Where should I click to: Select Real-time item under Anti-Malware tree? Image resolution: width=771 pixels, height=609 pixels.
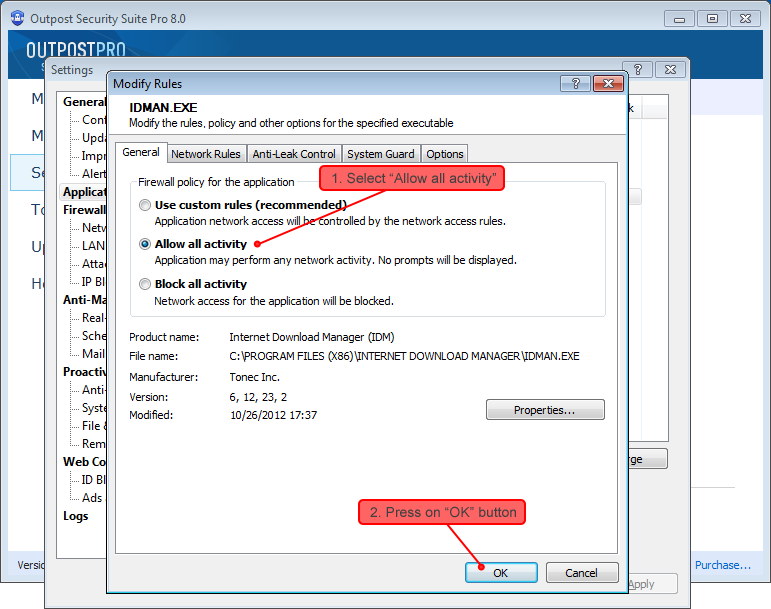(93, 318)
